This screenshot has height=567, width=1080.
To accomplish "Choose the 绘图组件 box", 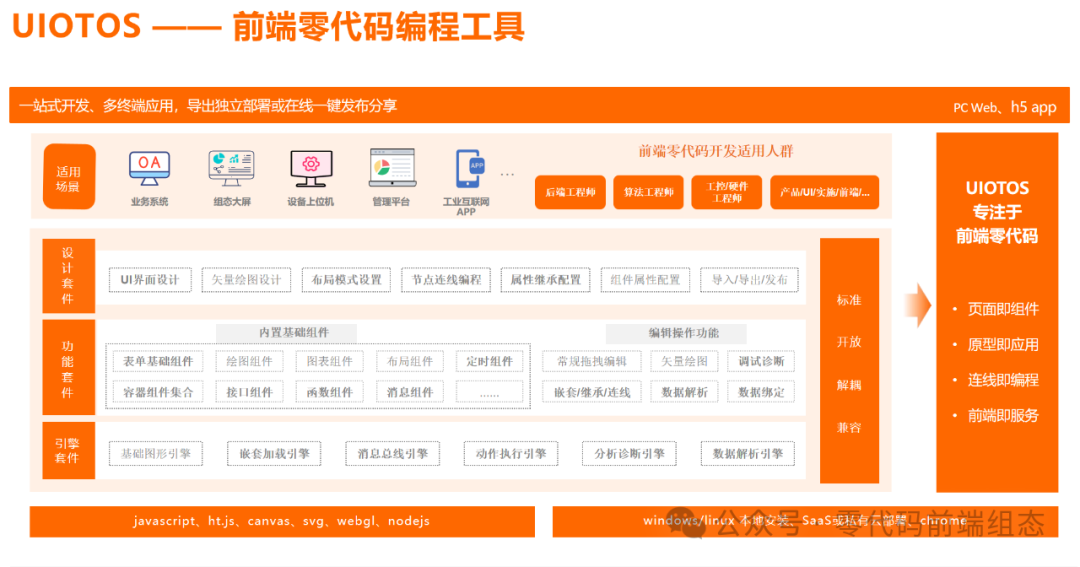I will [x=249, y=361].
